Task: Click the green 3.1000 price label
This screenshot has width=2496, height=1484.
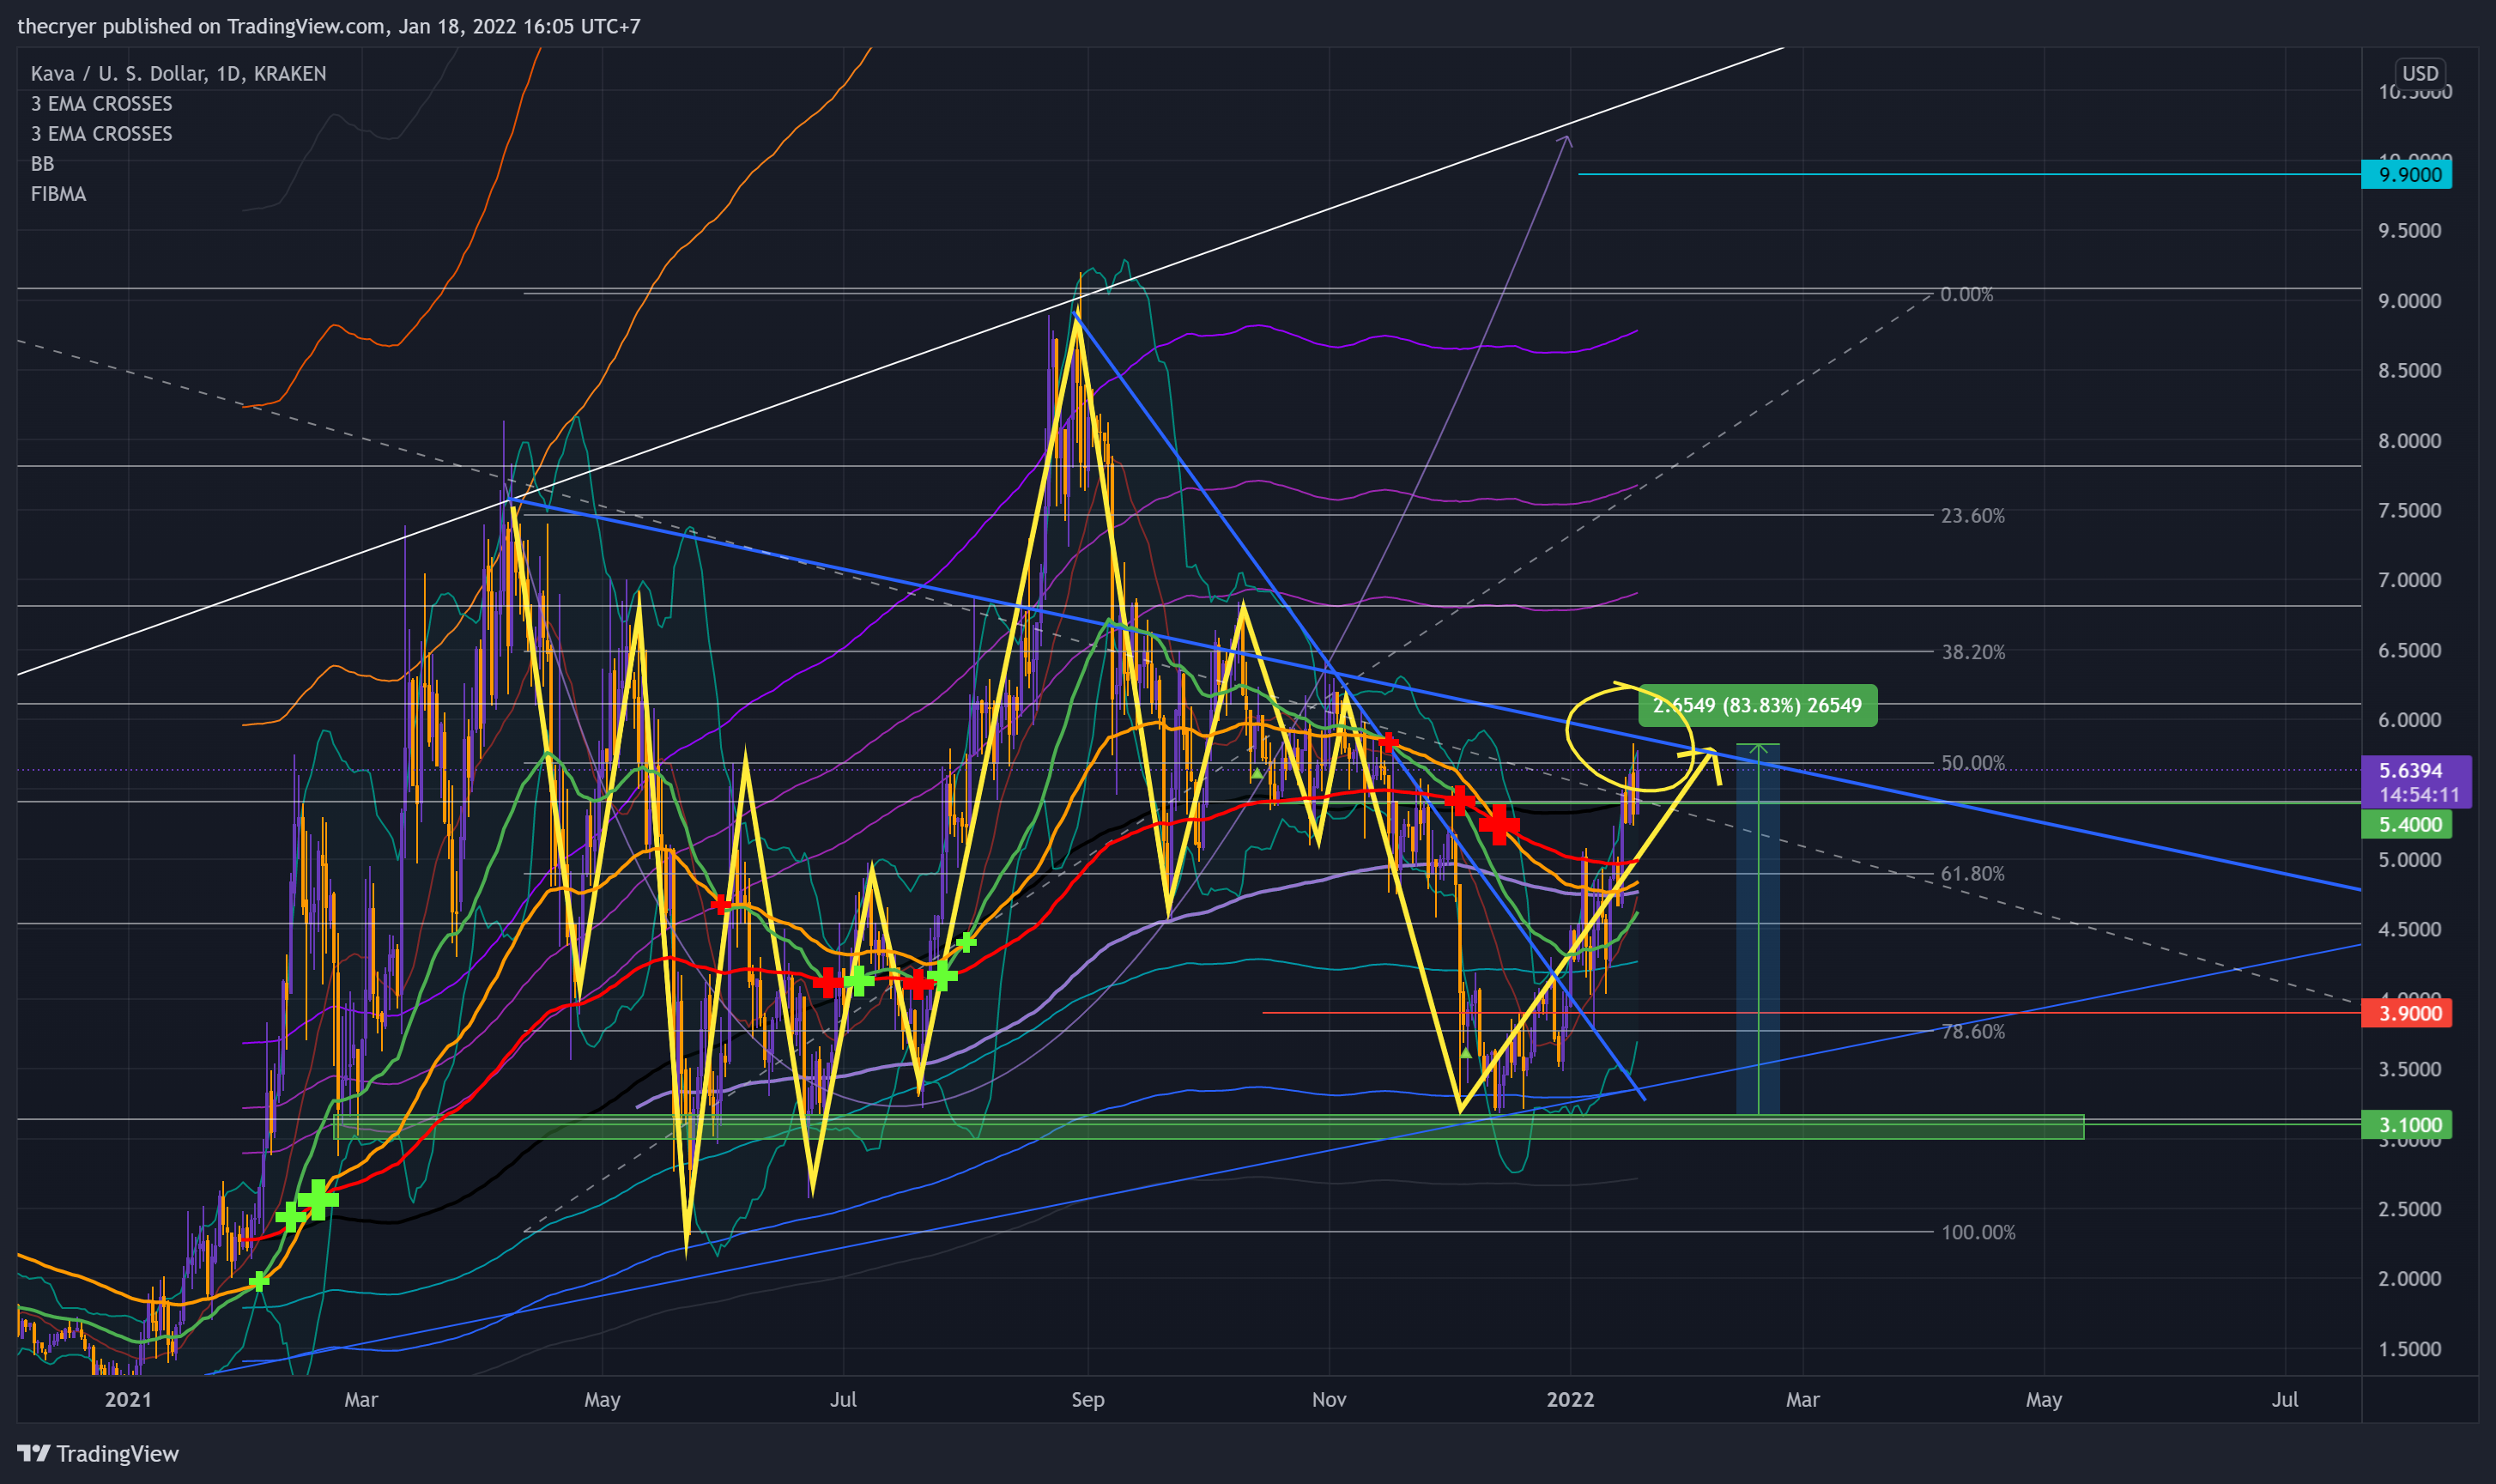Action: 2406,1125
